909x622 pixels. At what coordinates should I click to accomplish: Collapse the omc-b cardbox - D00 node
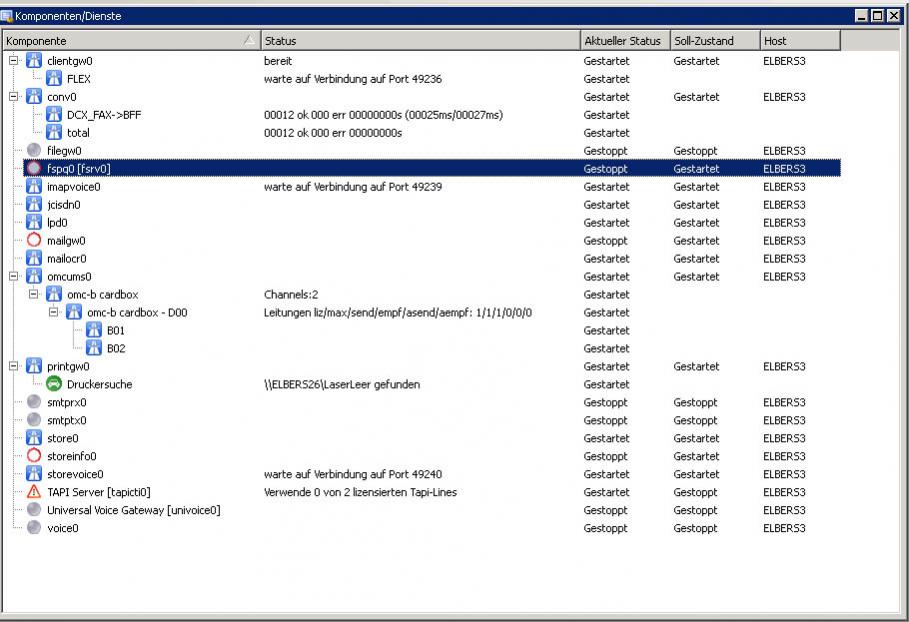coord(54,313)
